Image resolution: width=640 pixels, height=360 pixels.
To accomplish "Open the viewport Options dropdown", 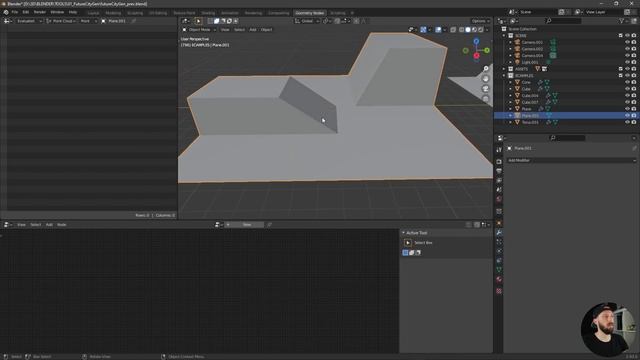I will pyautogui.click(x=480, y=21).
